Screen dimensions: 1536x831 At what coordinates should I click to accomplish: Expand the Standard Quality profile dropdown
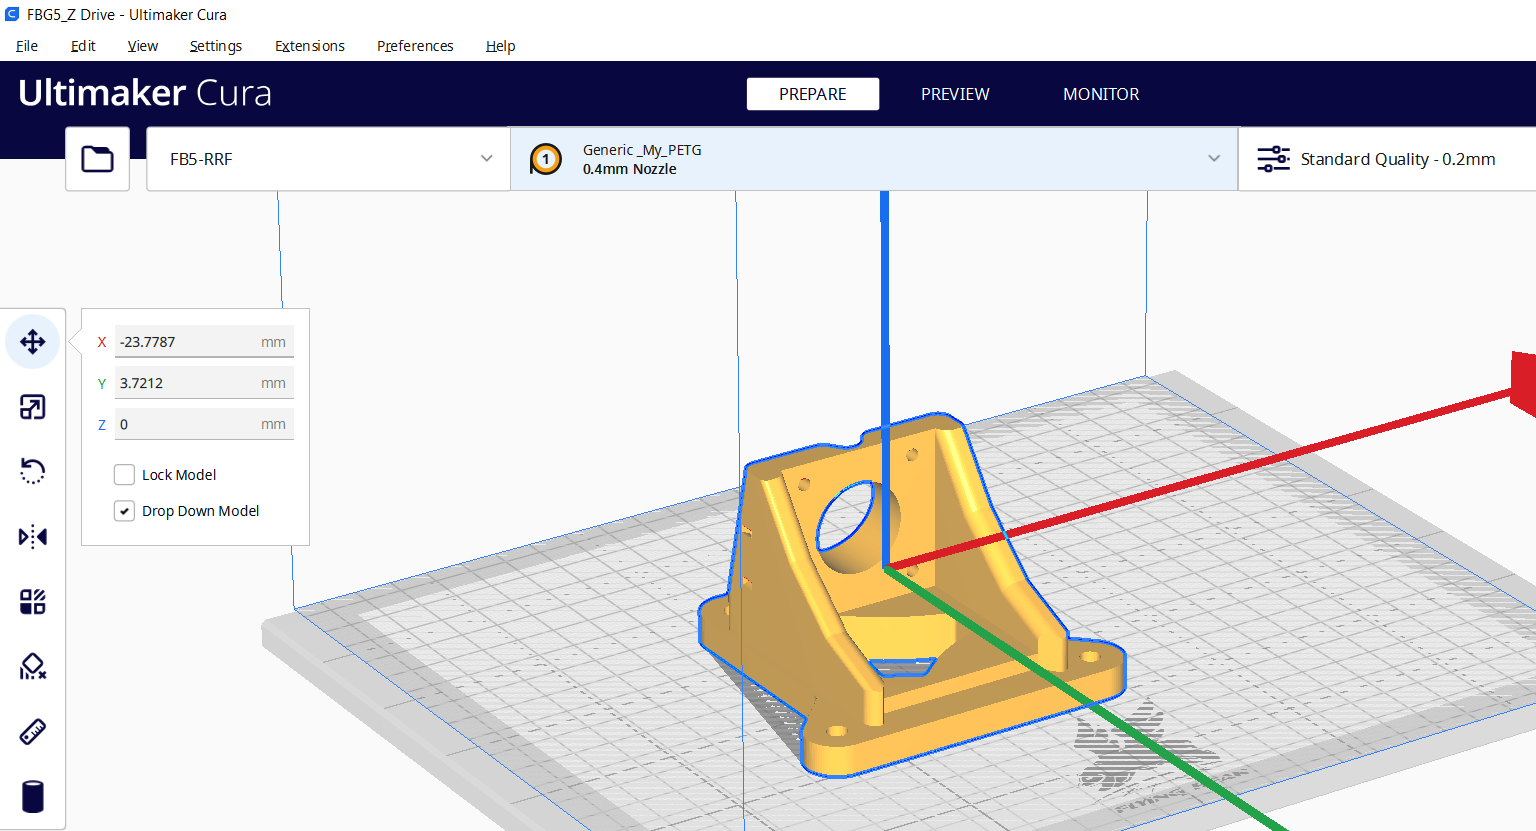tap(1398, 158)
